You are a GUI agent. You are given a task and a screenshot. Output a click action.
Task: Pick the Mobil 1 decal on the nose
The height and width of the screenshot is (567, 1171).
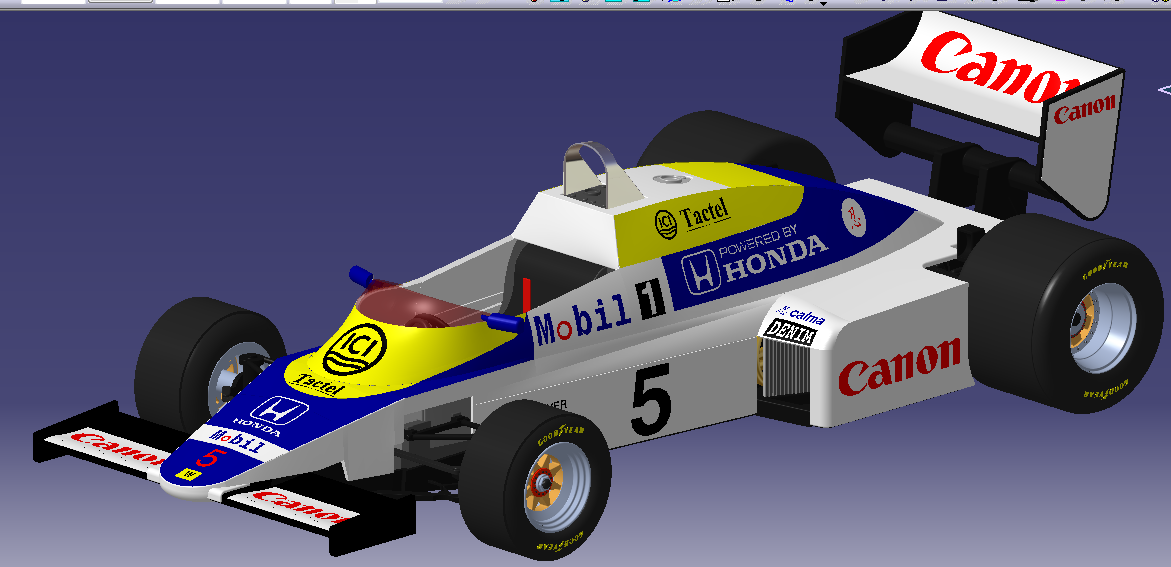pos(235,441)
